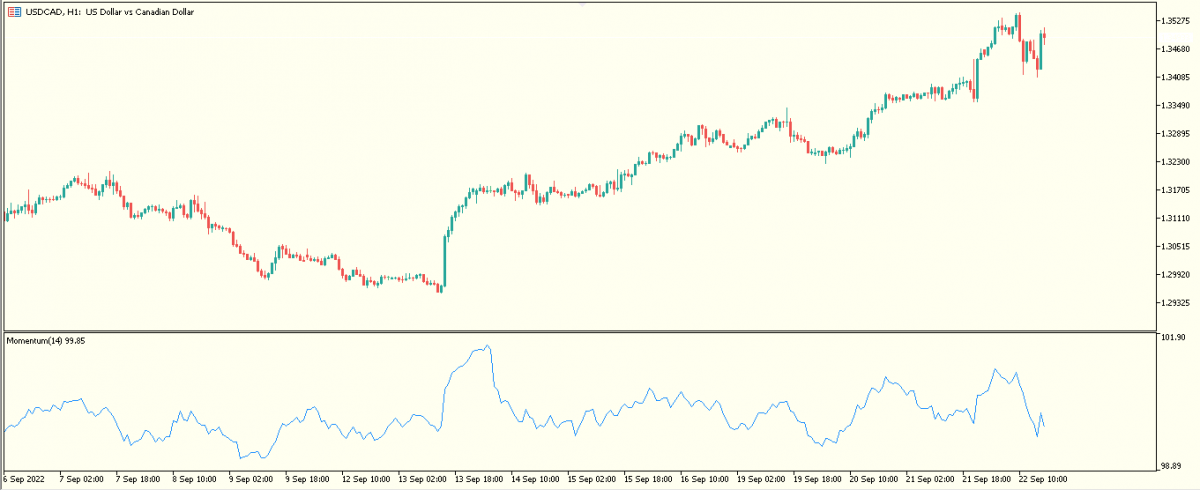Click the 13 Sep 18:00 time label
The width and height of the screenshot is (1200, 490).
[x=477, y=479]
